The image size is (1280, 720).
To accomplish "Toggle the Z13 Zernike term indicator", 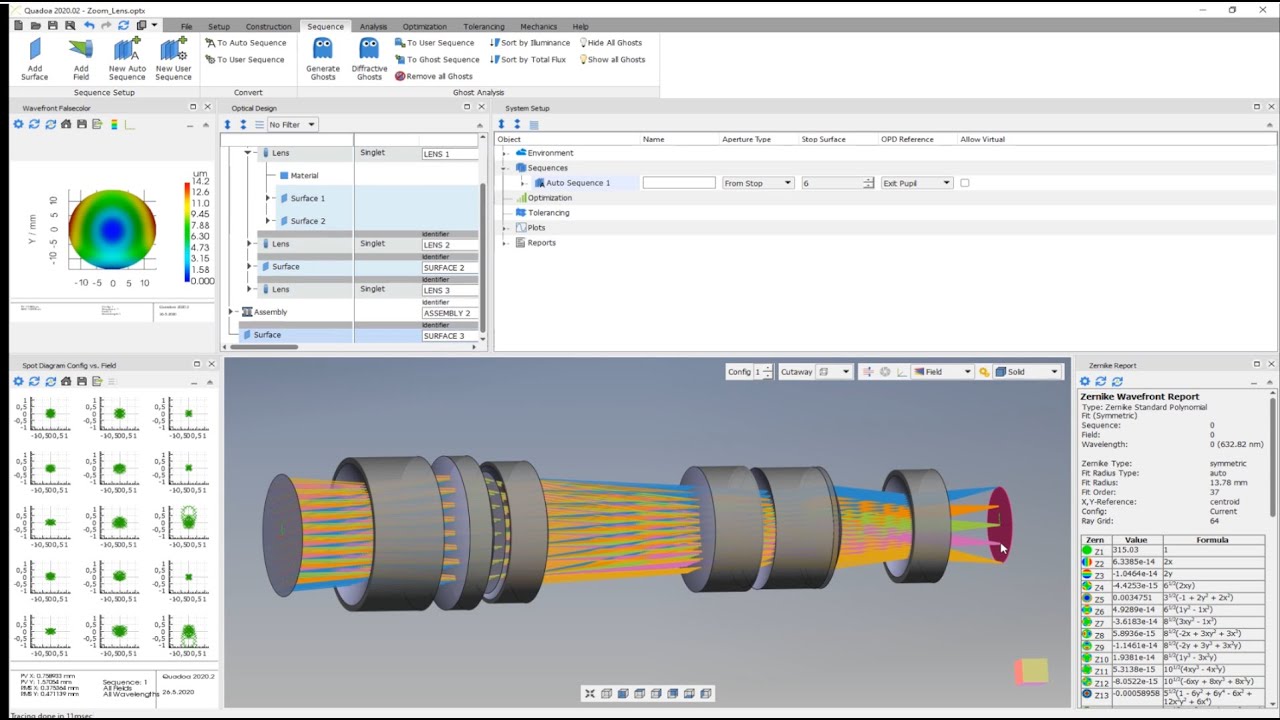I will 1087,693.
